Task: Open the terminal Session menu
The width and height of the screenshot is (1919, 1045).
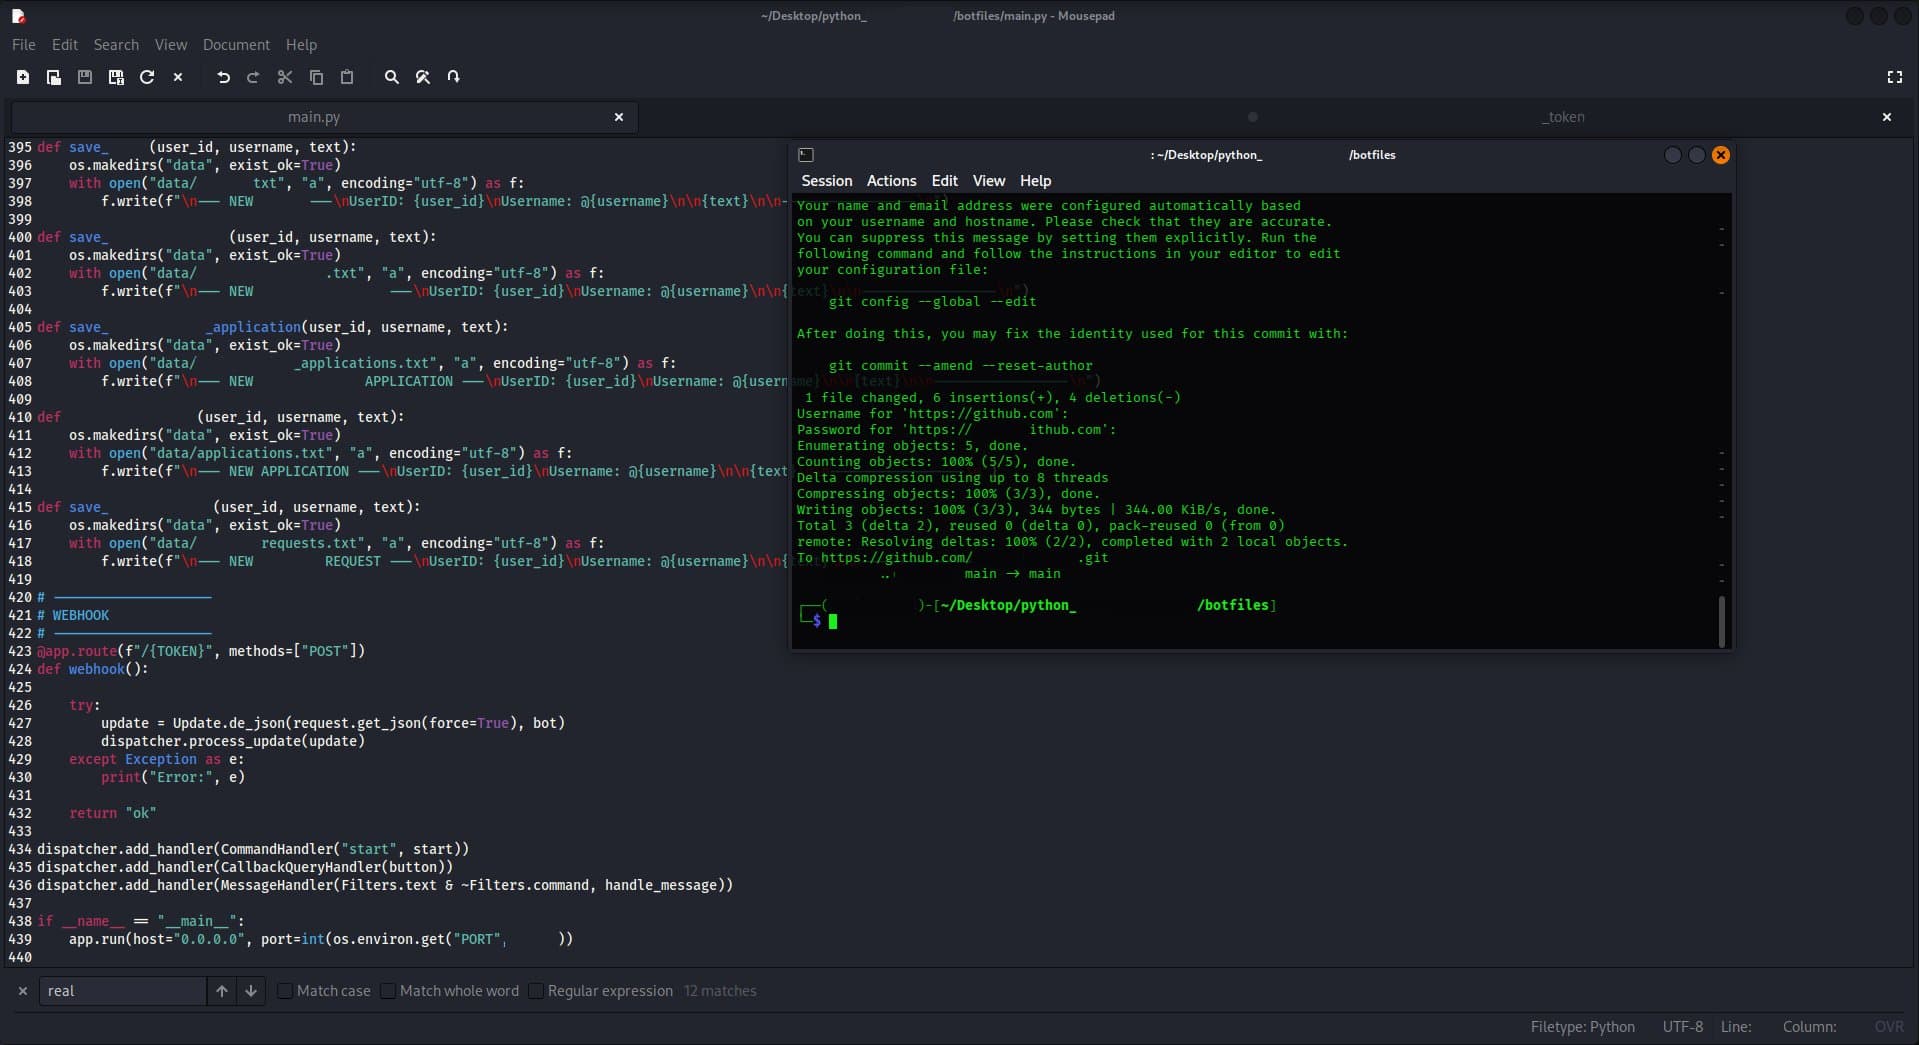Action: point(827,181)
